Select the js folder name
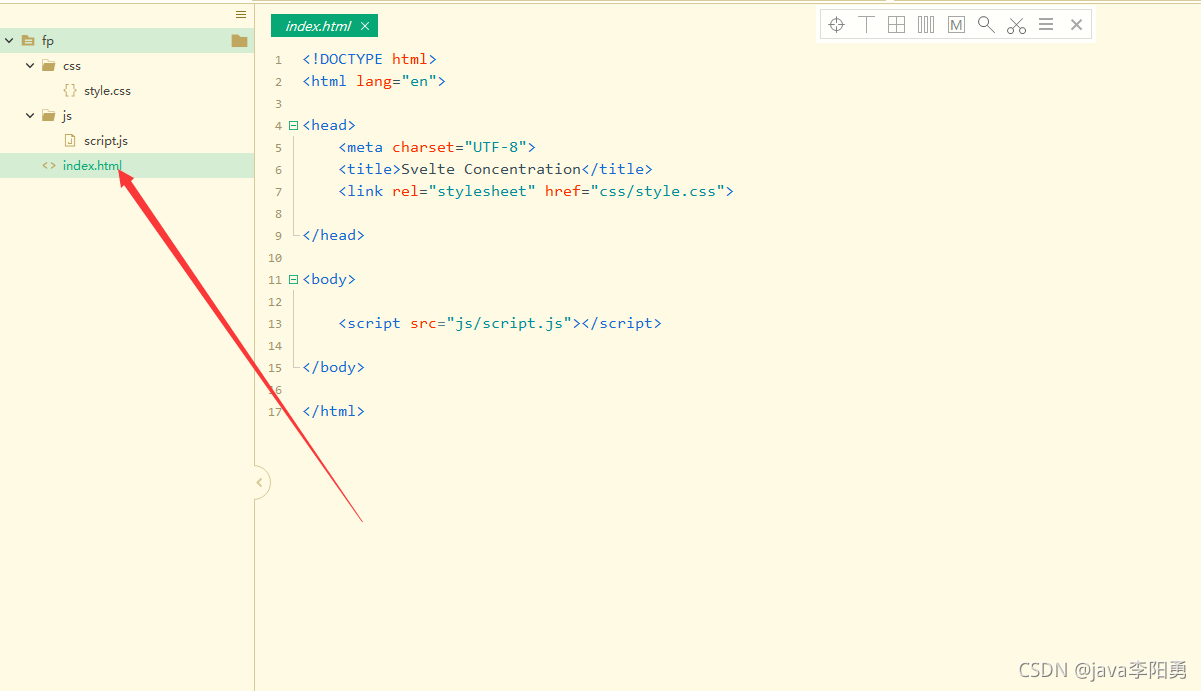1201x691 pixels. tap(67, 116)
